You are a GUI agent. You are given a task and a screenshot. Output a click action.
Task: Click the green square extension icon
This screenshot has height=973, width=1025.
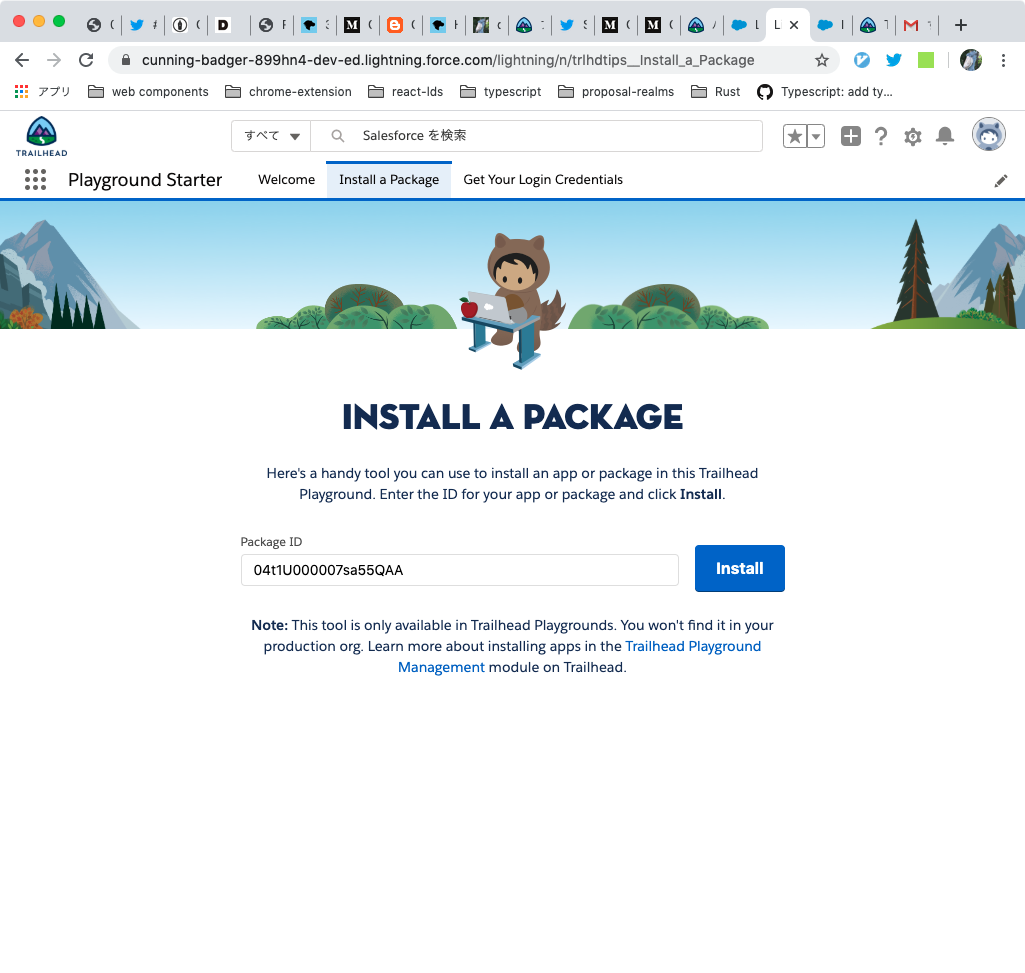pyautogui.click(x=926, y=60)
